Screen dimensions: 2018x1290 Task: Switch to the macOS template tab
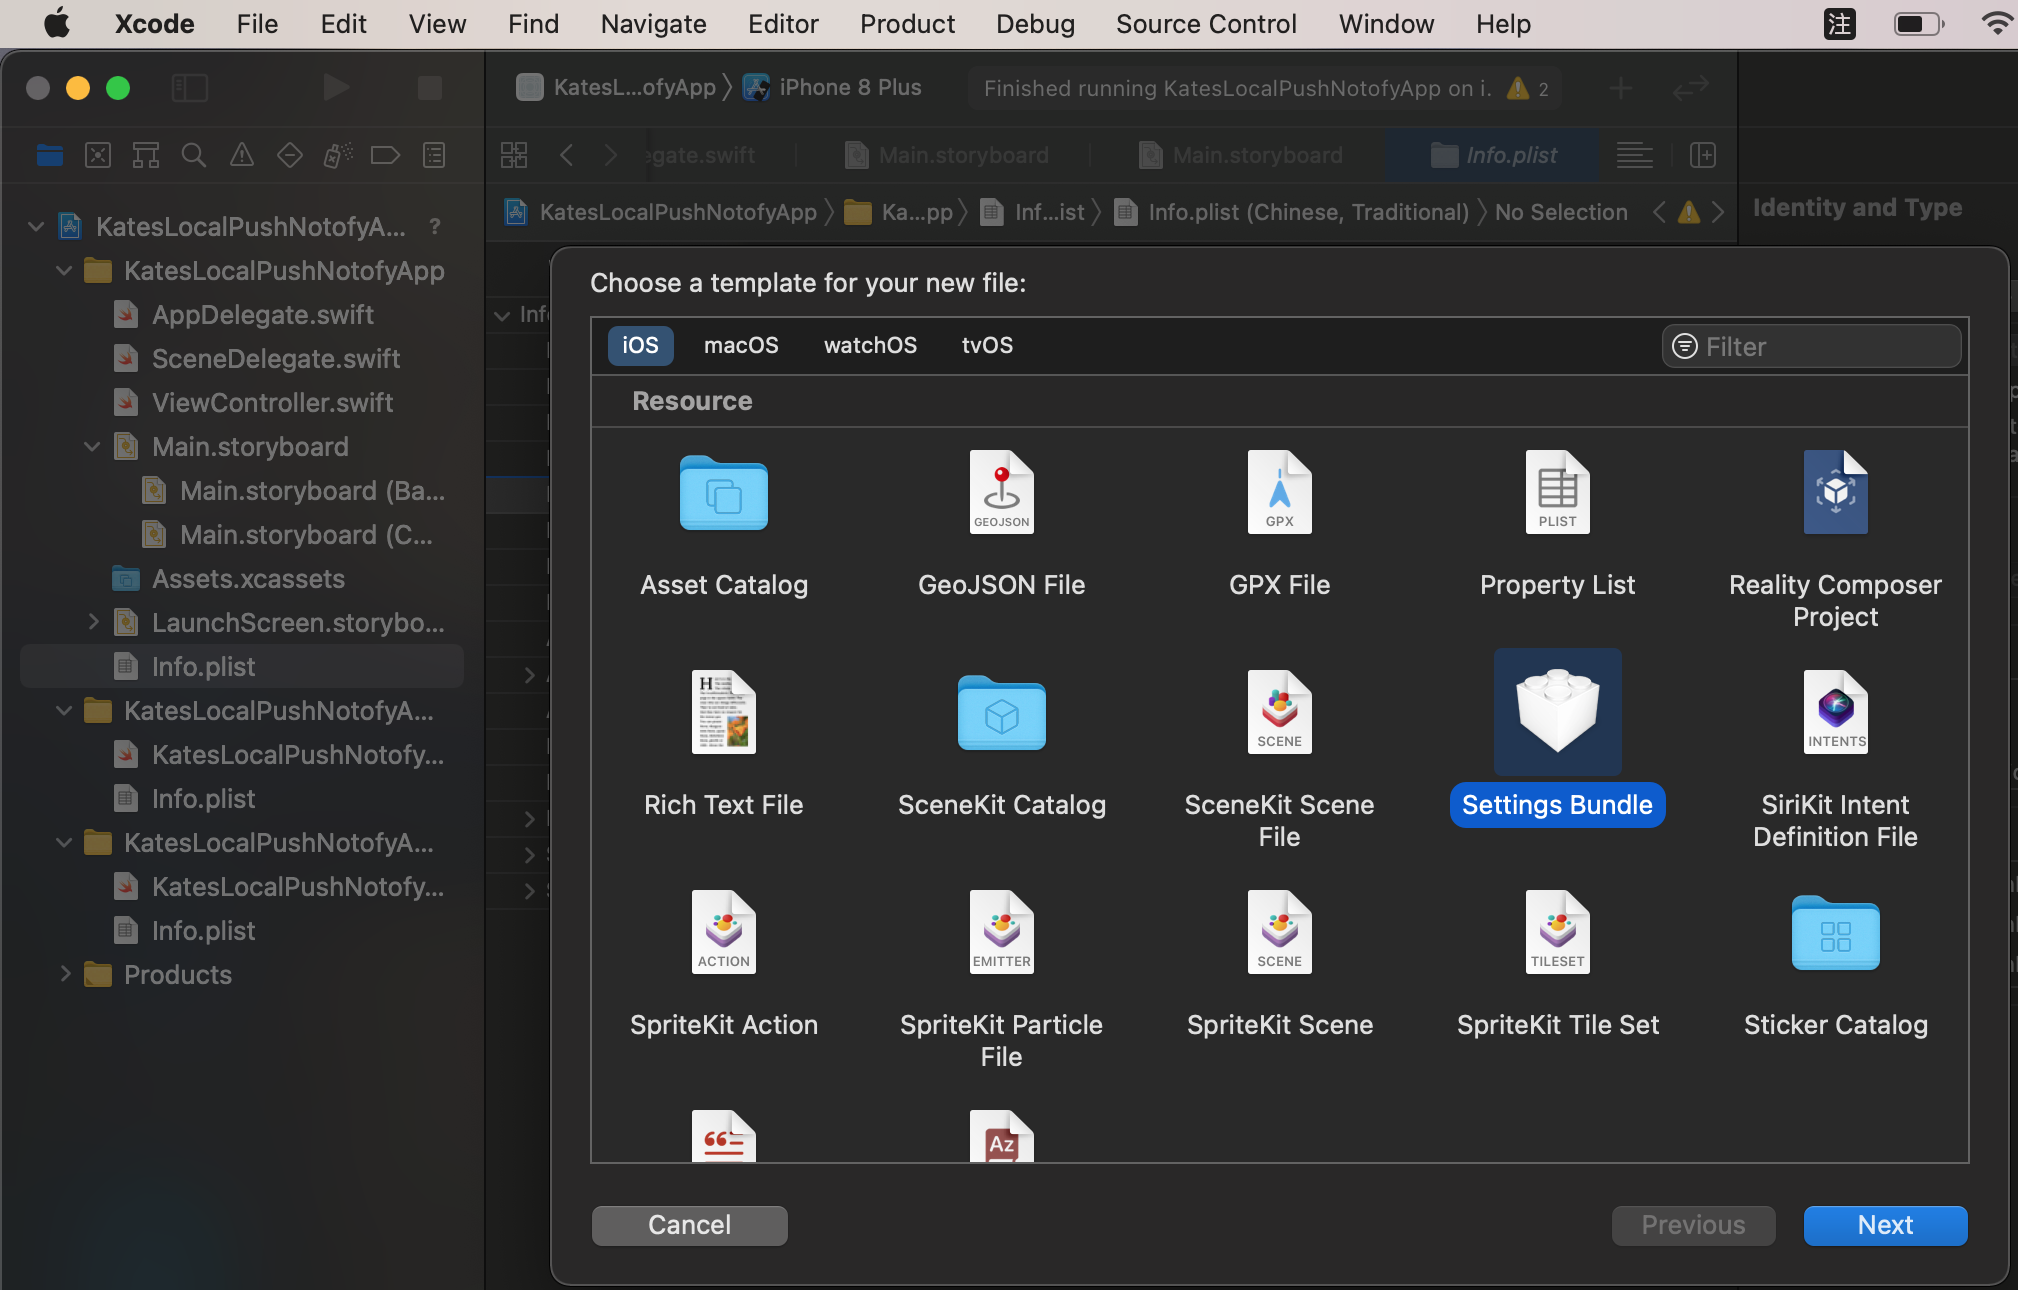click(x=740, y=346)
